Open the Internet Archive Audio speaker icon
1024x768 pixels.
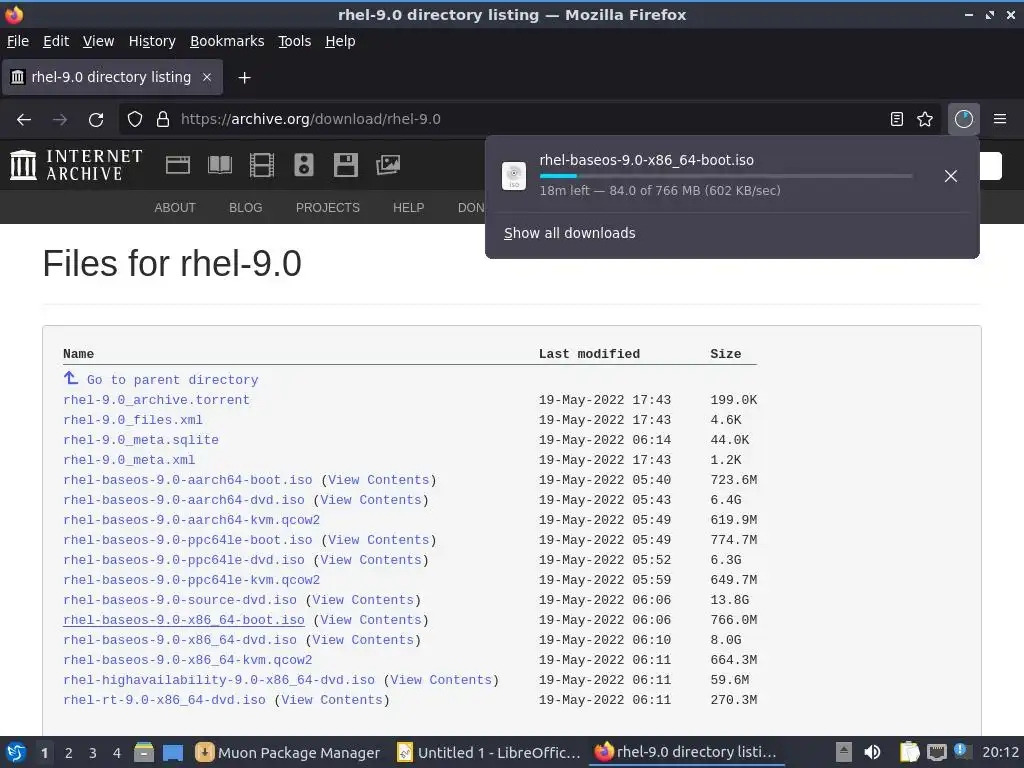click(x=304, y=165)
